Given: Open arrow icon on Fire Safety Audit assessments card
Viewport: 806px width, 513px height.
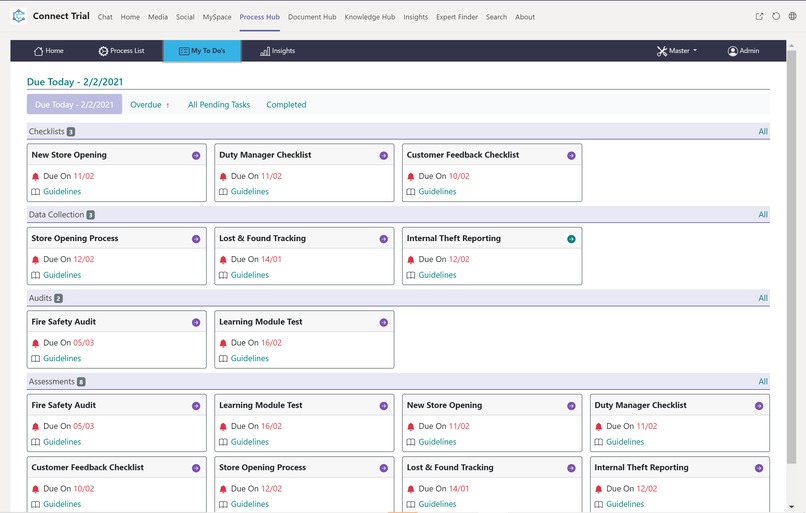Looking at the screenshot, I should click(196, 406).
